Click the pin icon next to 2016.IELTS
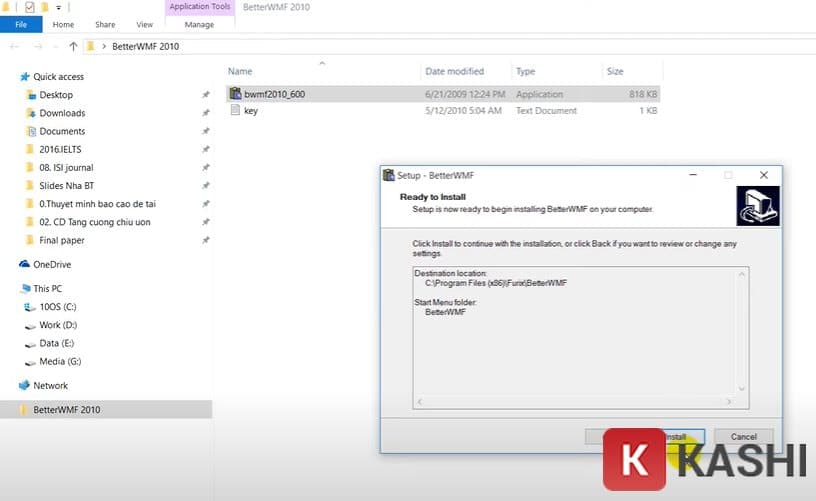 pyautogui.click(x=206, y=149)
